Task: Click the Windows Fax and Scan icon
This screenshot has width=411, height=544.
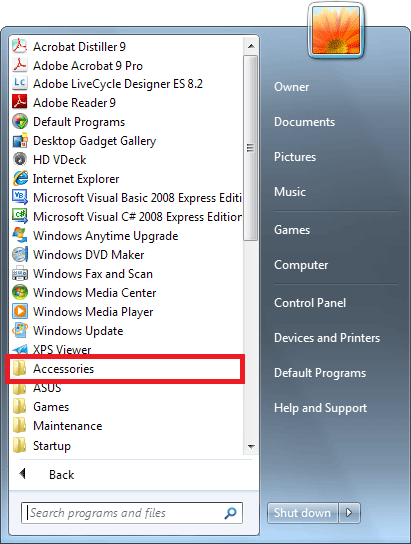Action: [20, 274]
